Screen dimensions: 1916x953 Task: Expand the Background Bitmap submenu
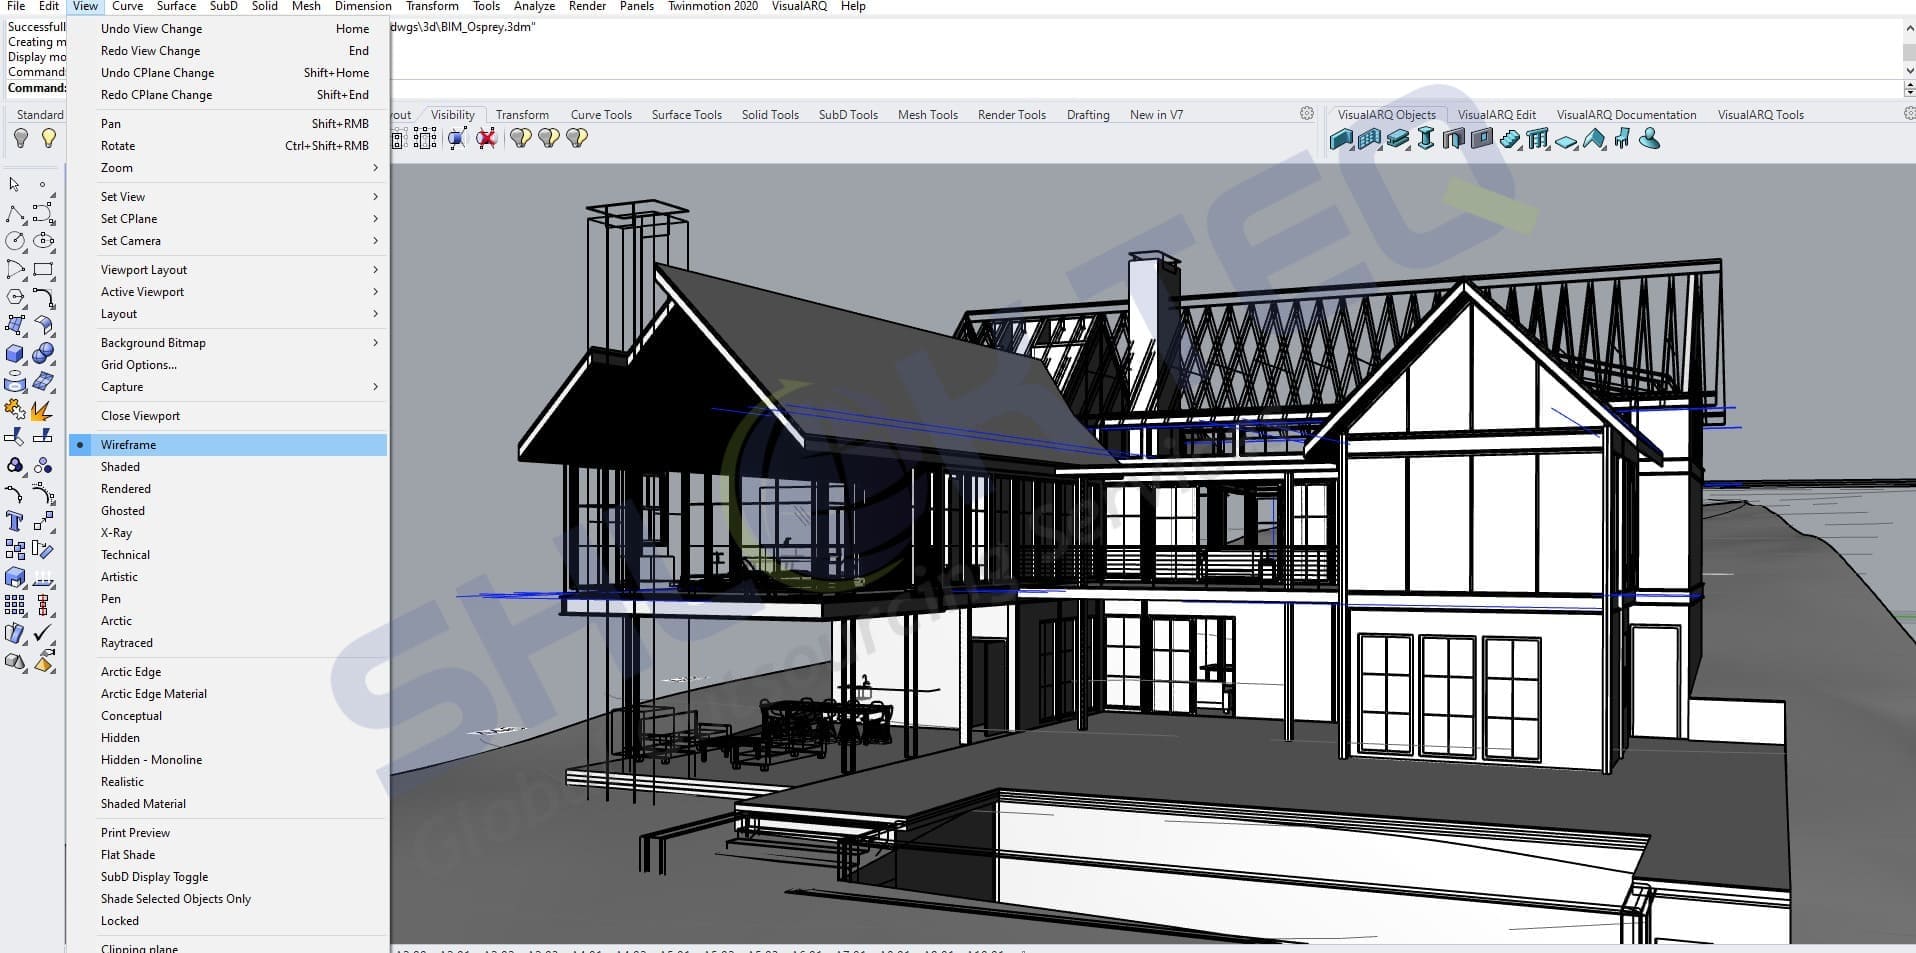coord(228,343)
